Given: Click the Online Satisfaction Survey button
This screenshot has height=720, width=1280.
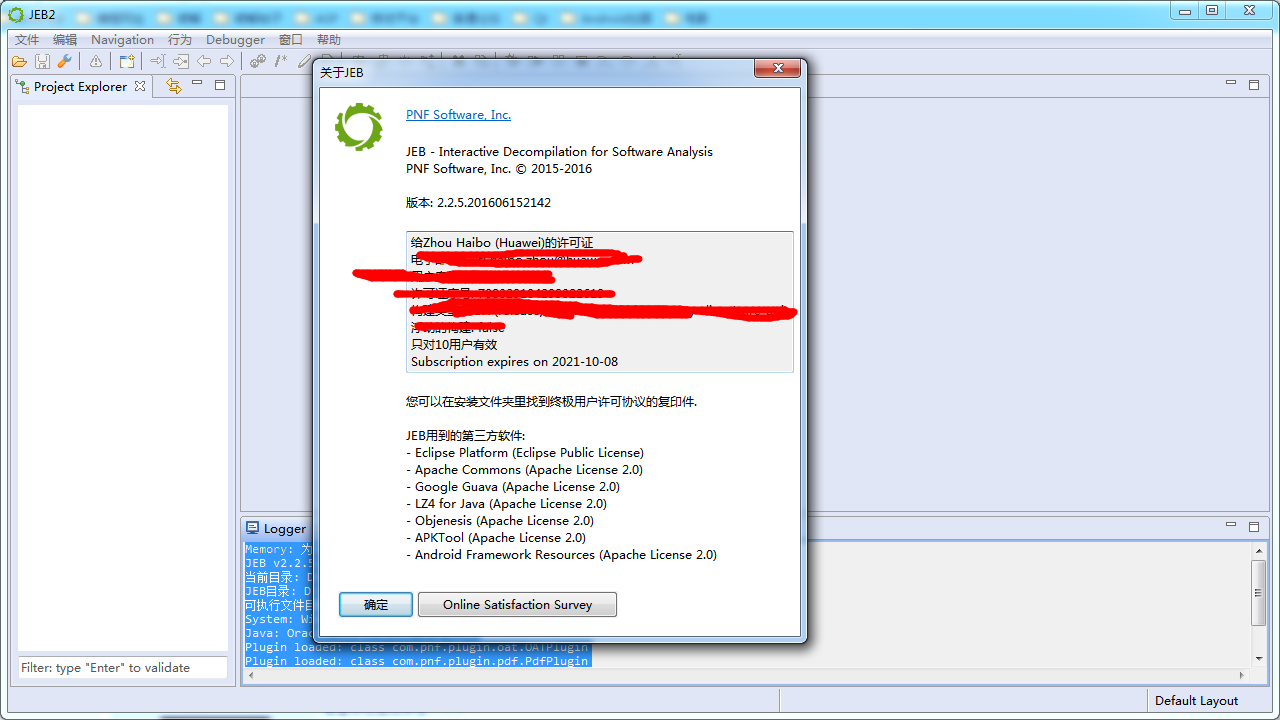Looking at the screenshot, I should point(517,604).
